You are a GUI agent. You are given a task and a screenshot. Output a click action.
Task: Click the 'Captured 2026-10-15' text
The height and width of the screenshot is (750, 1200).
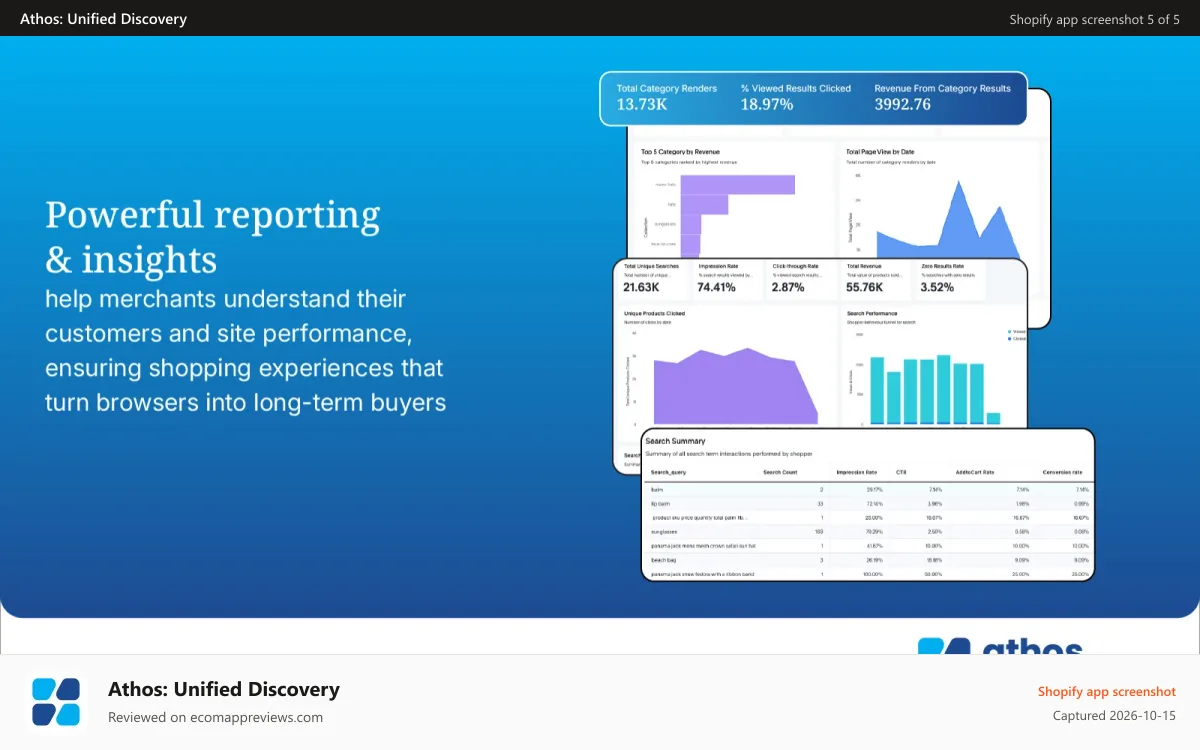click(1114, 716)
